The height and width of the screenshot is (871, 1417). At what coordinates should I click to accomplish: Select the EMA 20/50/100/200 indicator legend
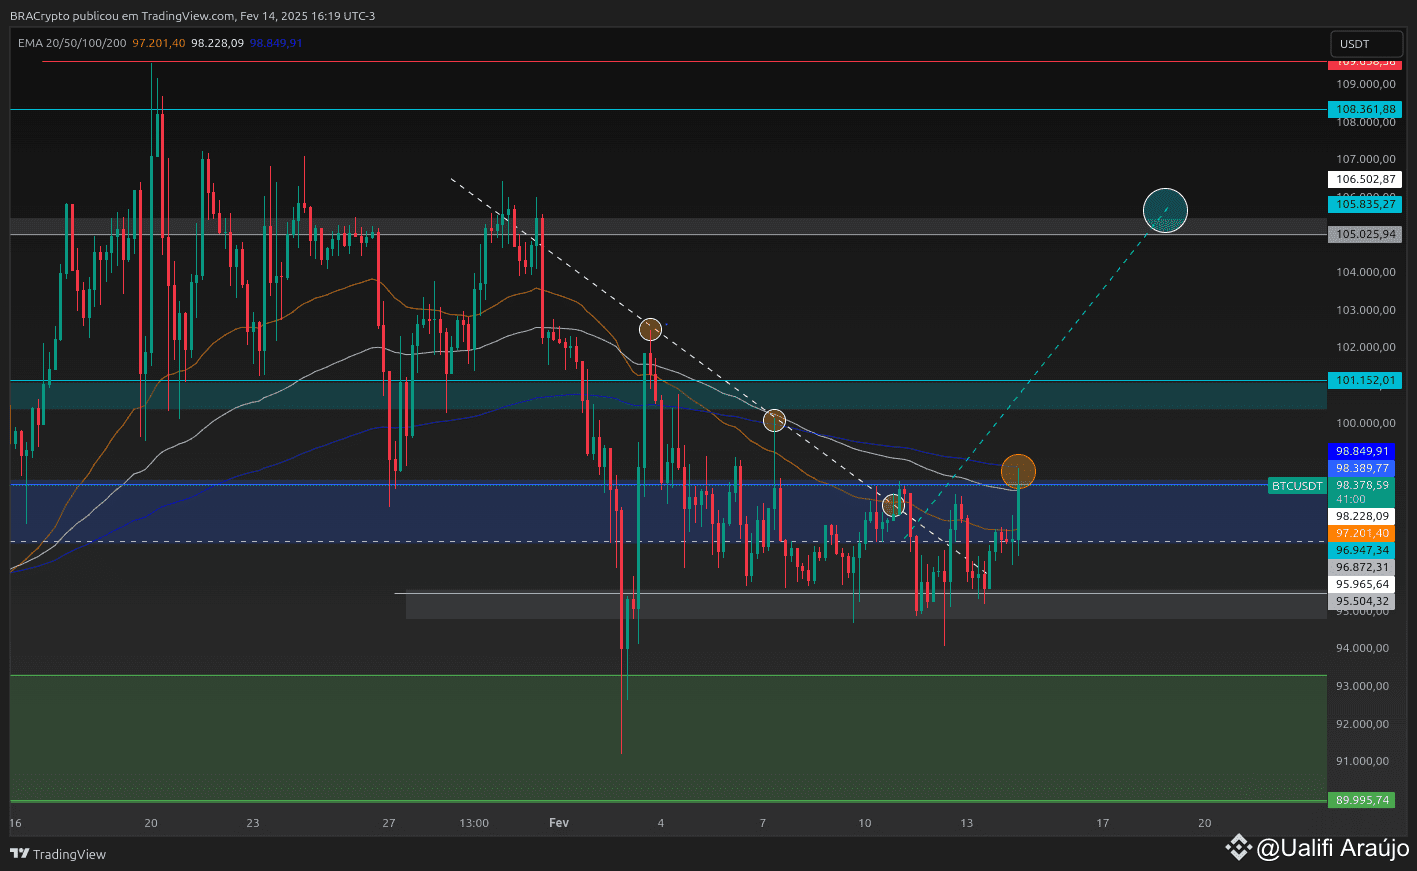(72, 43)
